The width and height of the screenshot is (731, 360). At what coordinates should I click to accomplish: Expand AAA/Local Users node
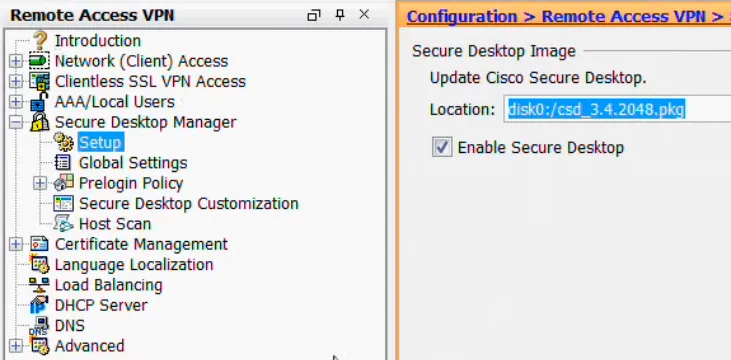(x=16, y=102)
